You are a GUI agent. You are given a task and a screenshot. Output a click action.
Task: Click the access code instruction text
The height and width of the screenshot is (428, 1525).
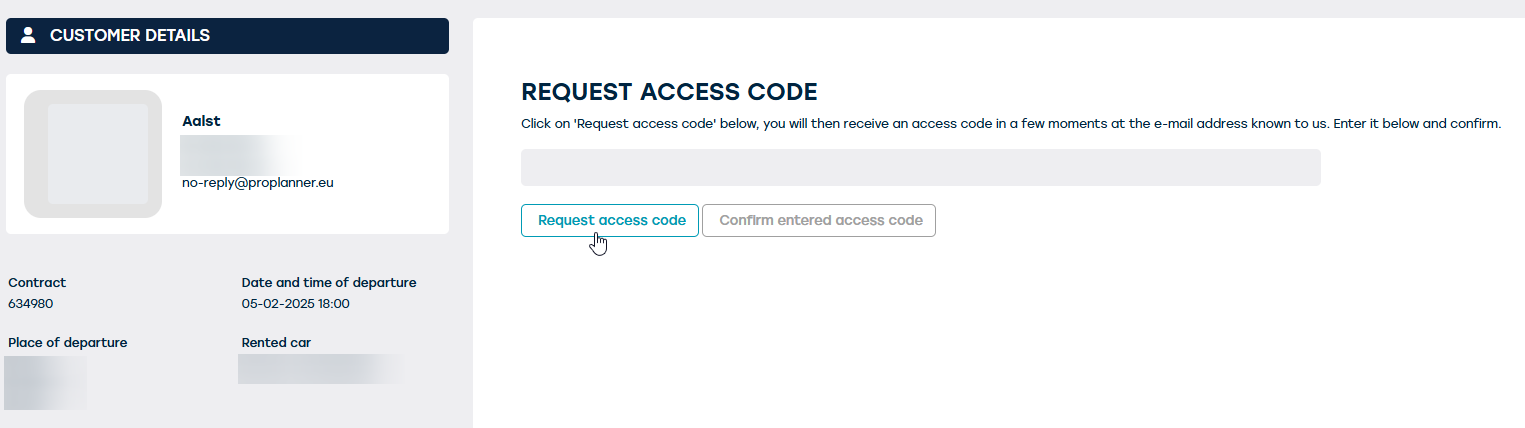click(1010, 124)
